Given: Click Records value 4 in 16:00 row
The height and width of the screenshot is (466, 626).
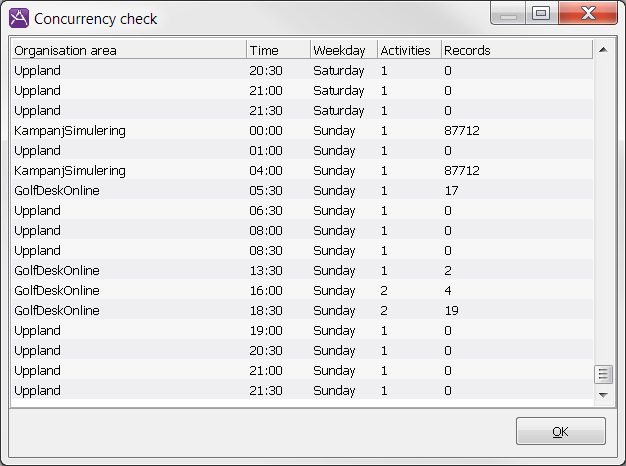Looking at the screenshot, I should (x=448, y=290).
